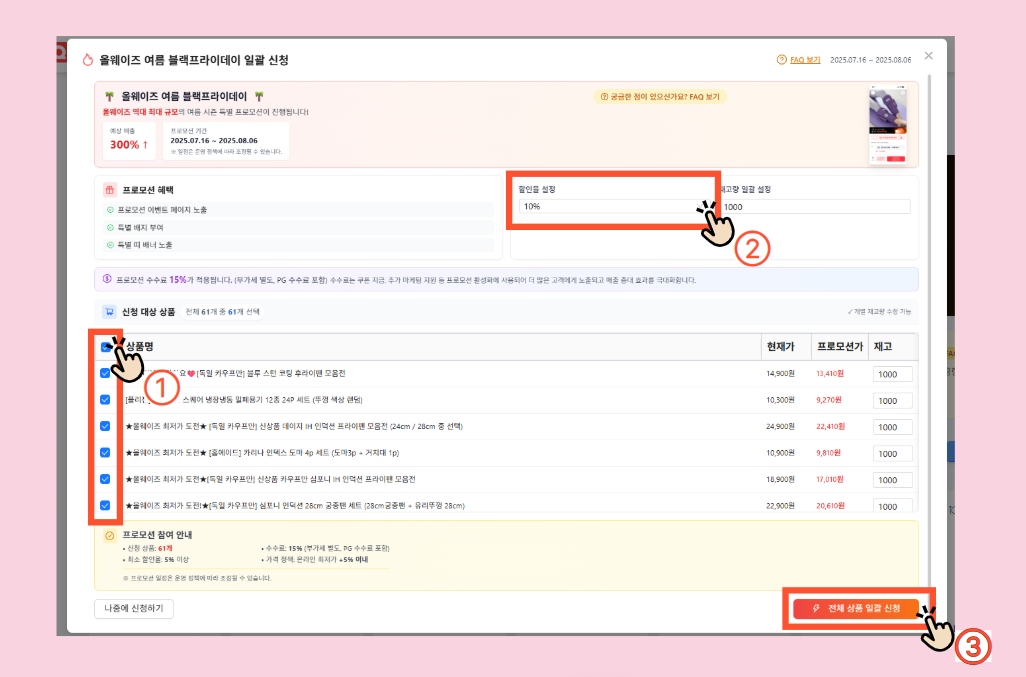Click the flame icon beside the dialog title
The width and height of the screenshot is (1026, 677).
88,60
